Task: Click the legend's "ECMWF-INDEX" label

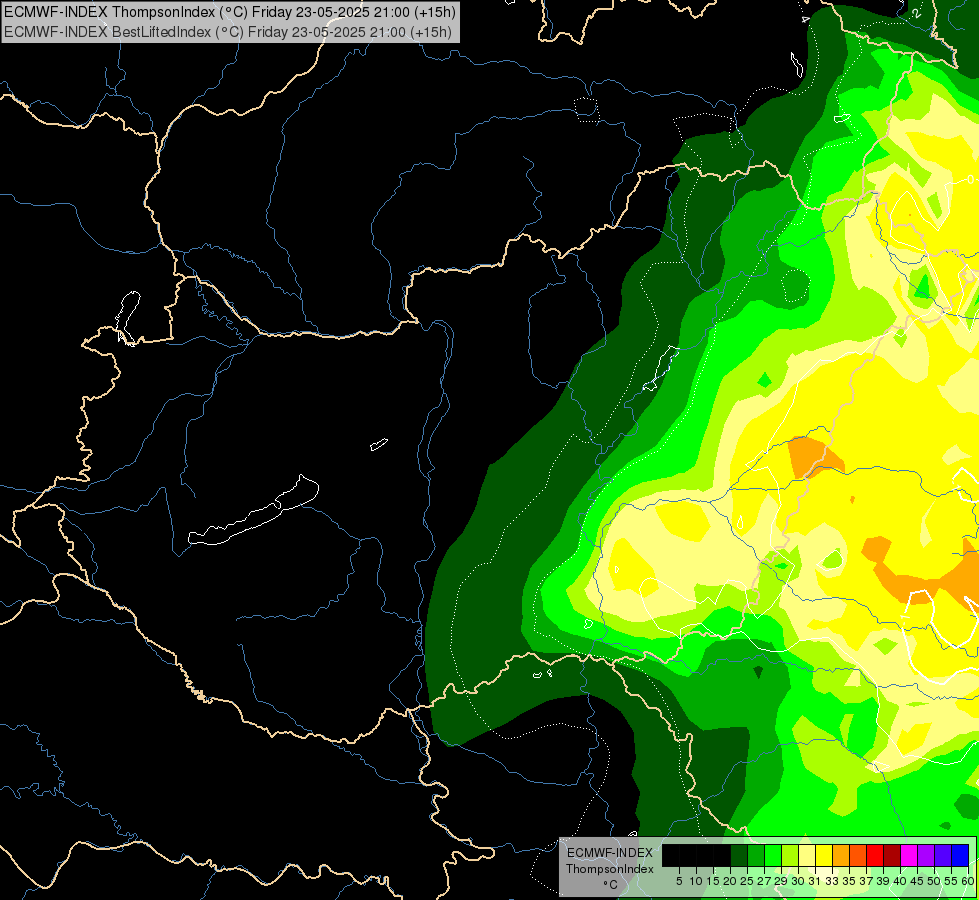Action: point(610,853)
